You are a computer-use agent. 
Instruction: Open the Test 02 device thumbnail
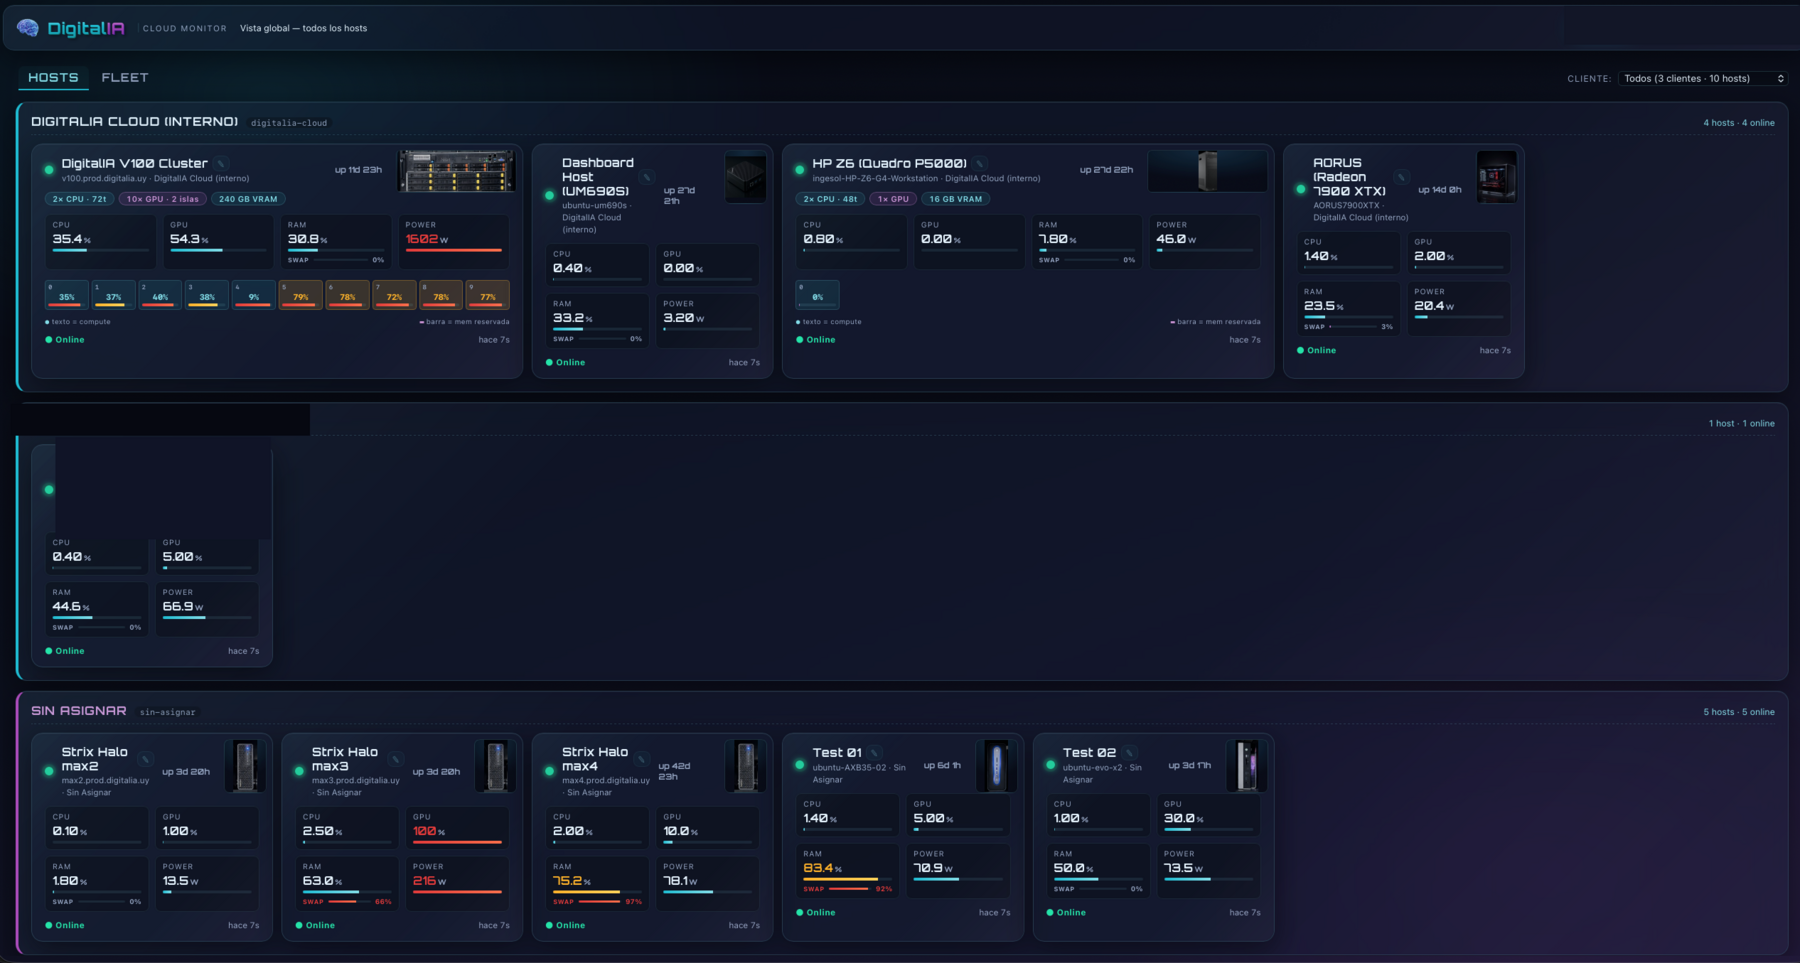[1246, 766]
